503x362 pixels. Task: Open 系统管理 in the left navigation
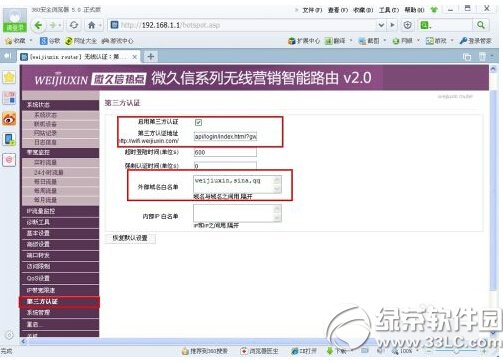tap(60, 313)
